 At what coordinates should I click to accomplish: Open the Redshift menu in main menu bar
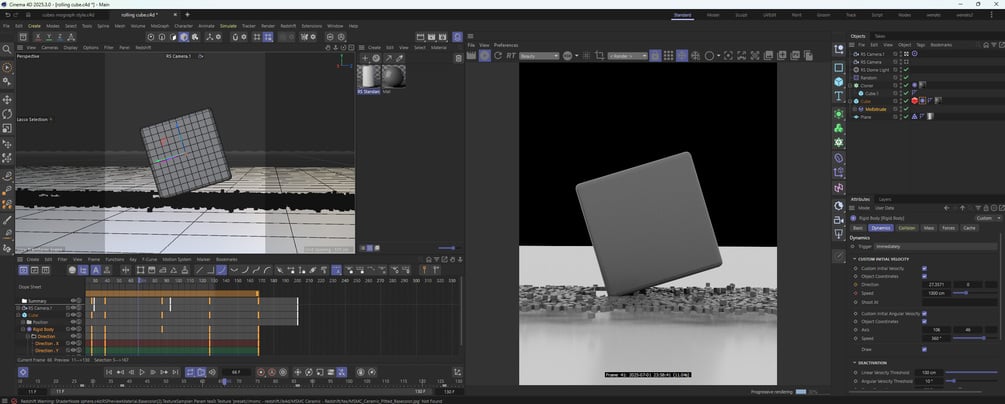pos(288,26)
